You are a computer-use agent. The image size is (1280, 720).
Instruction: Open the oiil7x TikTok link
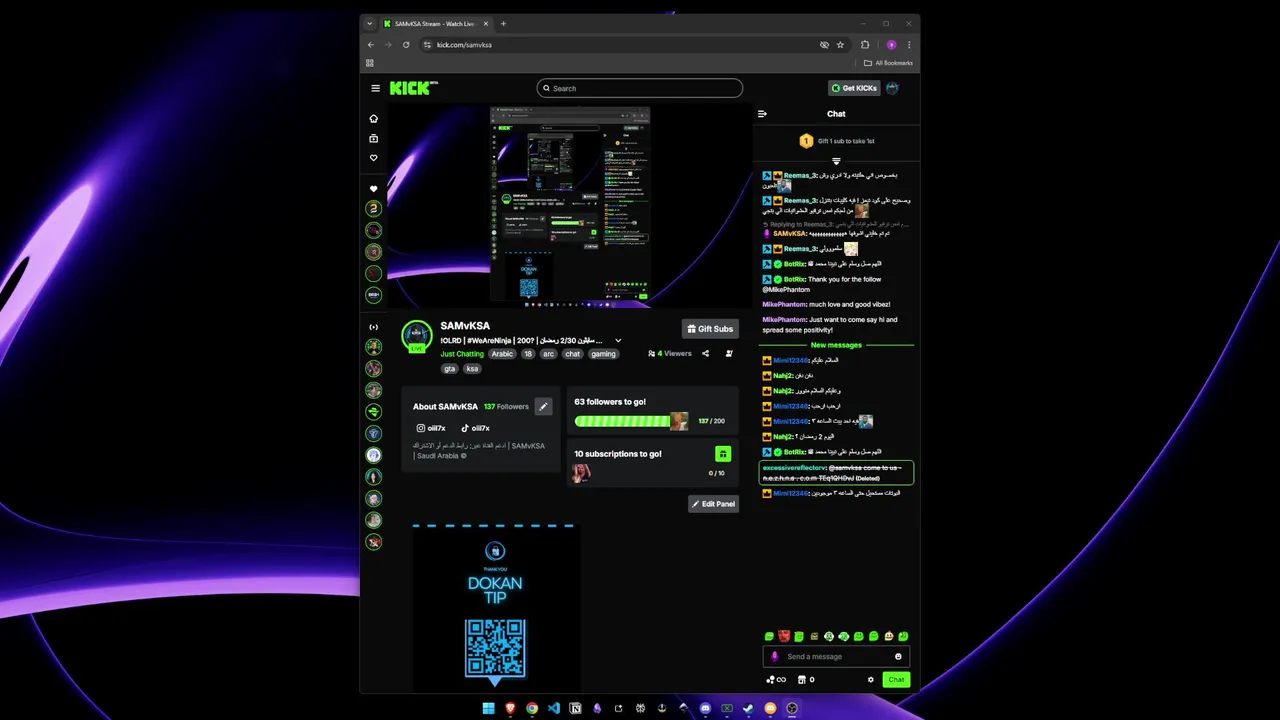(x=475, y=428)
